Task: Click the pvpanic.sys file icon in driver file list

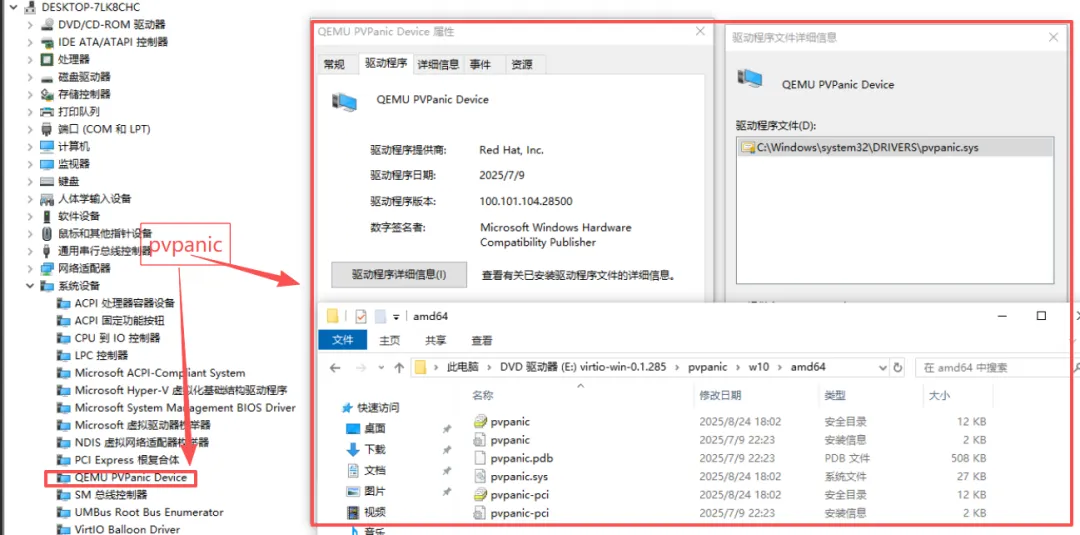Action: click(748, 147)
